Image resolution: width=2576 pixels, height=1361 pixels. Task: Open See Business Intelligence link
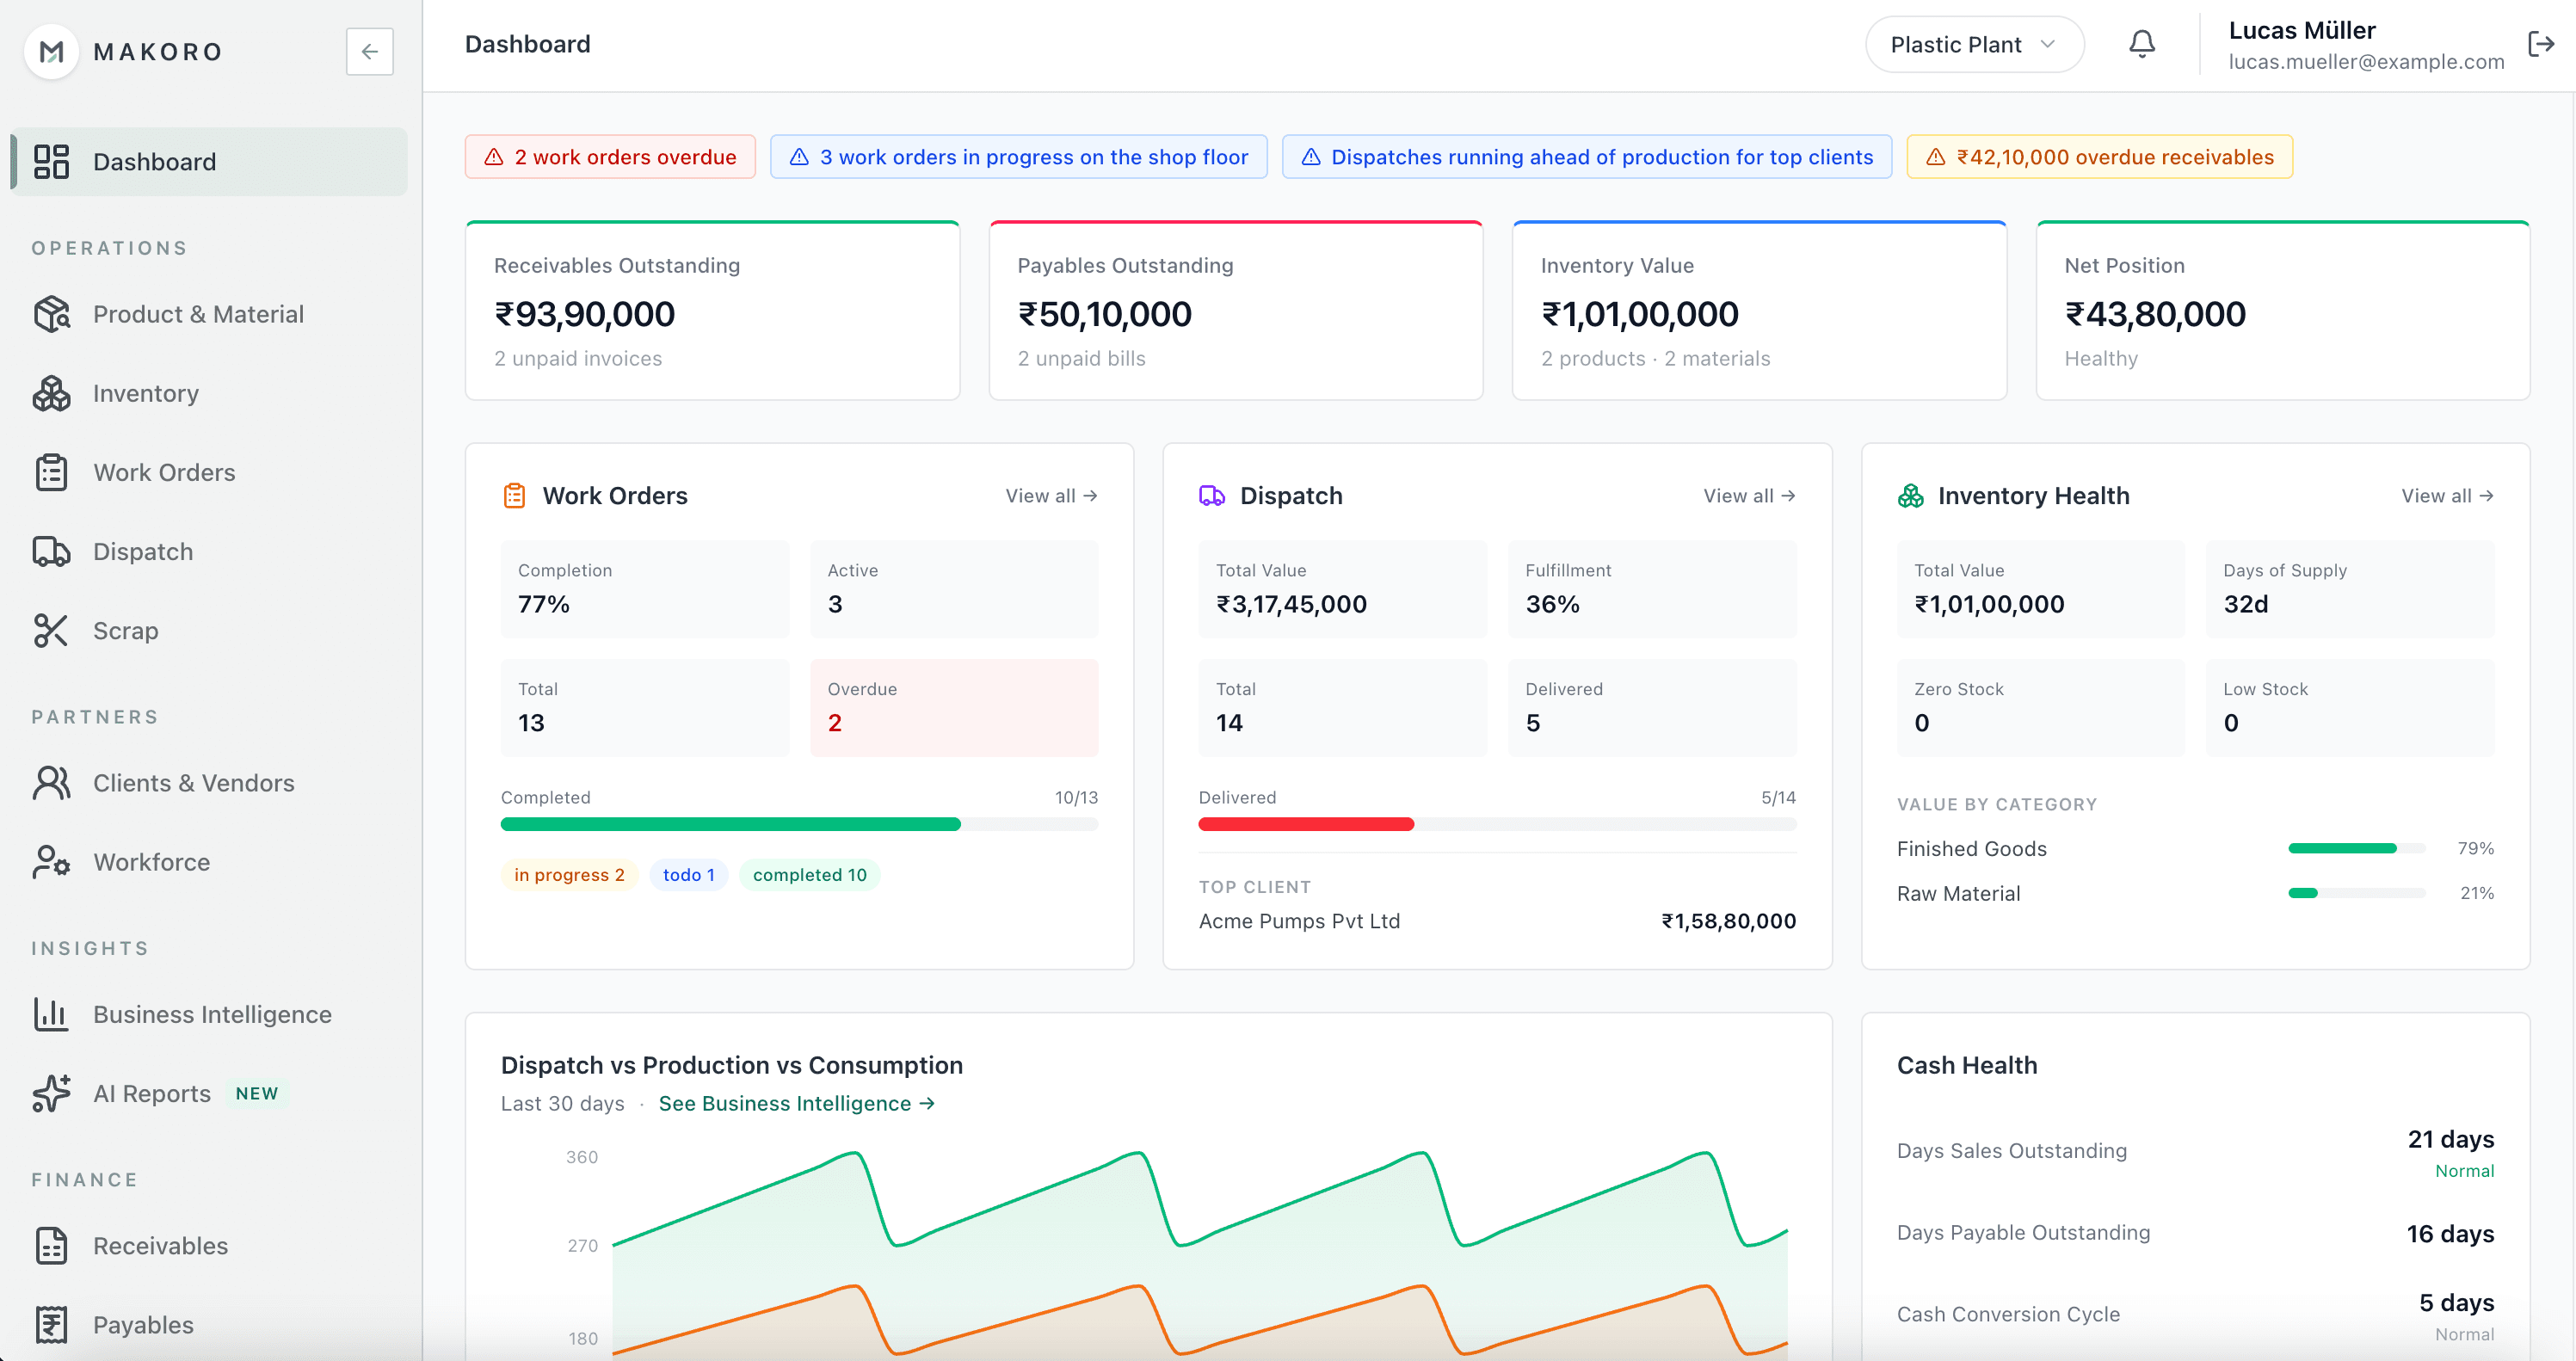click(x=795, y=1103)
